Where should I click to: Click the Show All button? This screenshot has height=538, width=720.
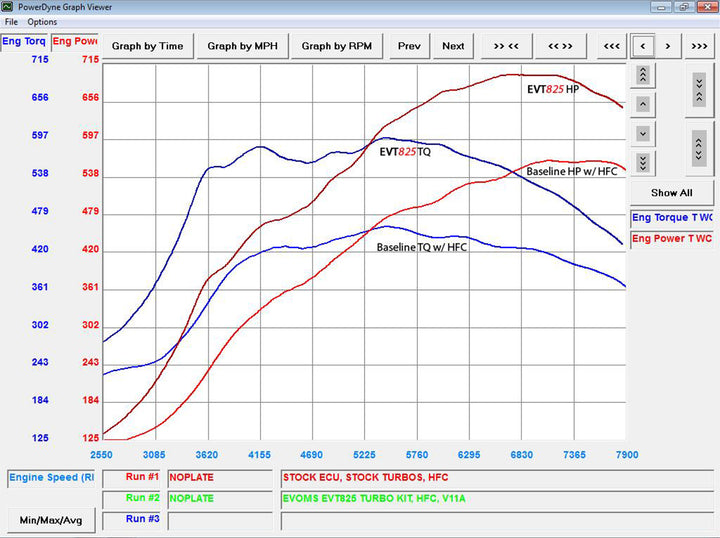pyautogui.click(x=671, y=193)
